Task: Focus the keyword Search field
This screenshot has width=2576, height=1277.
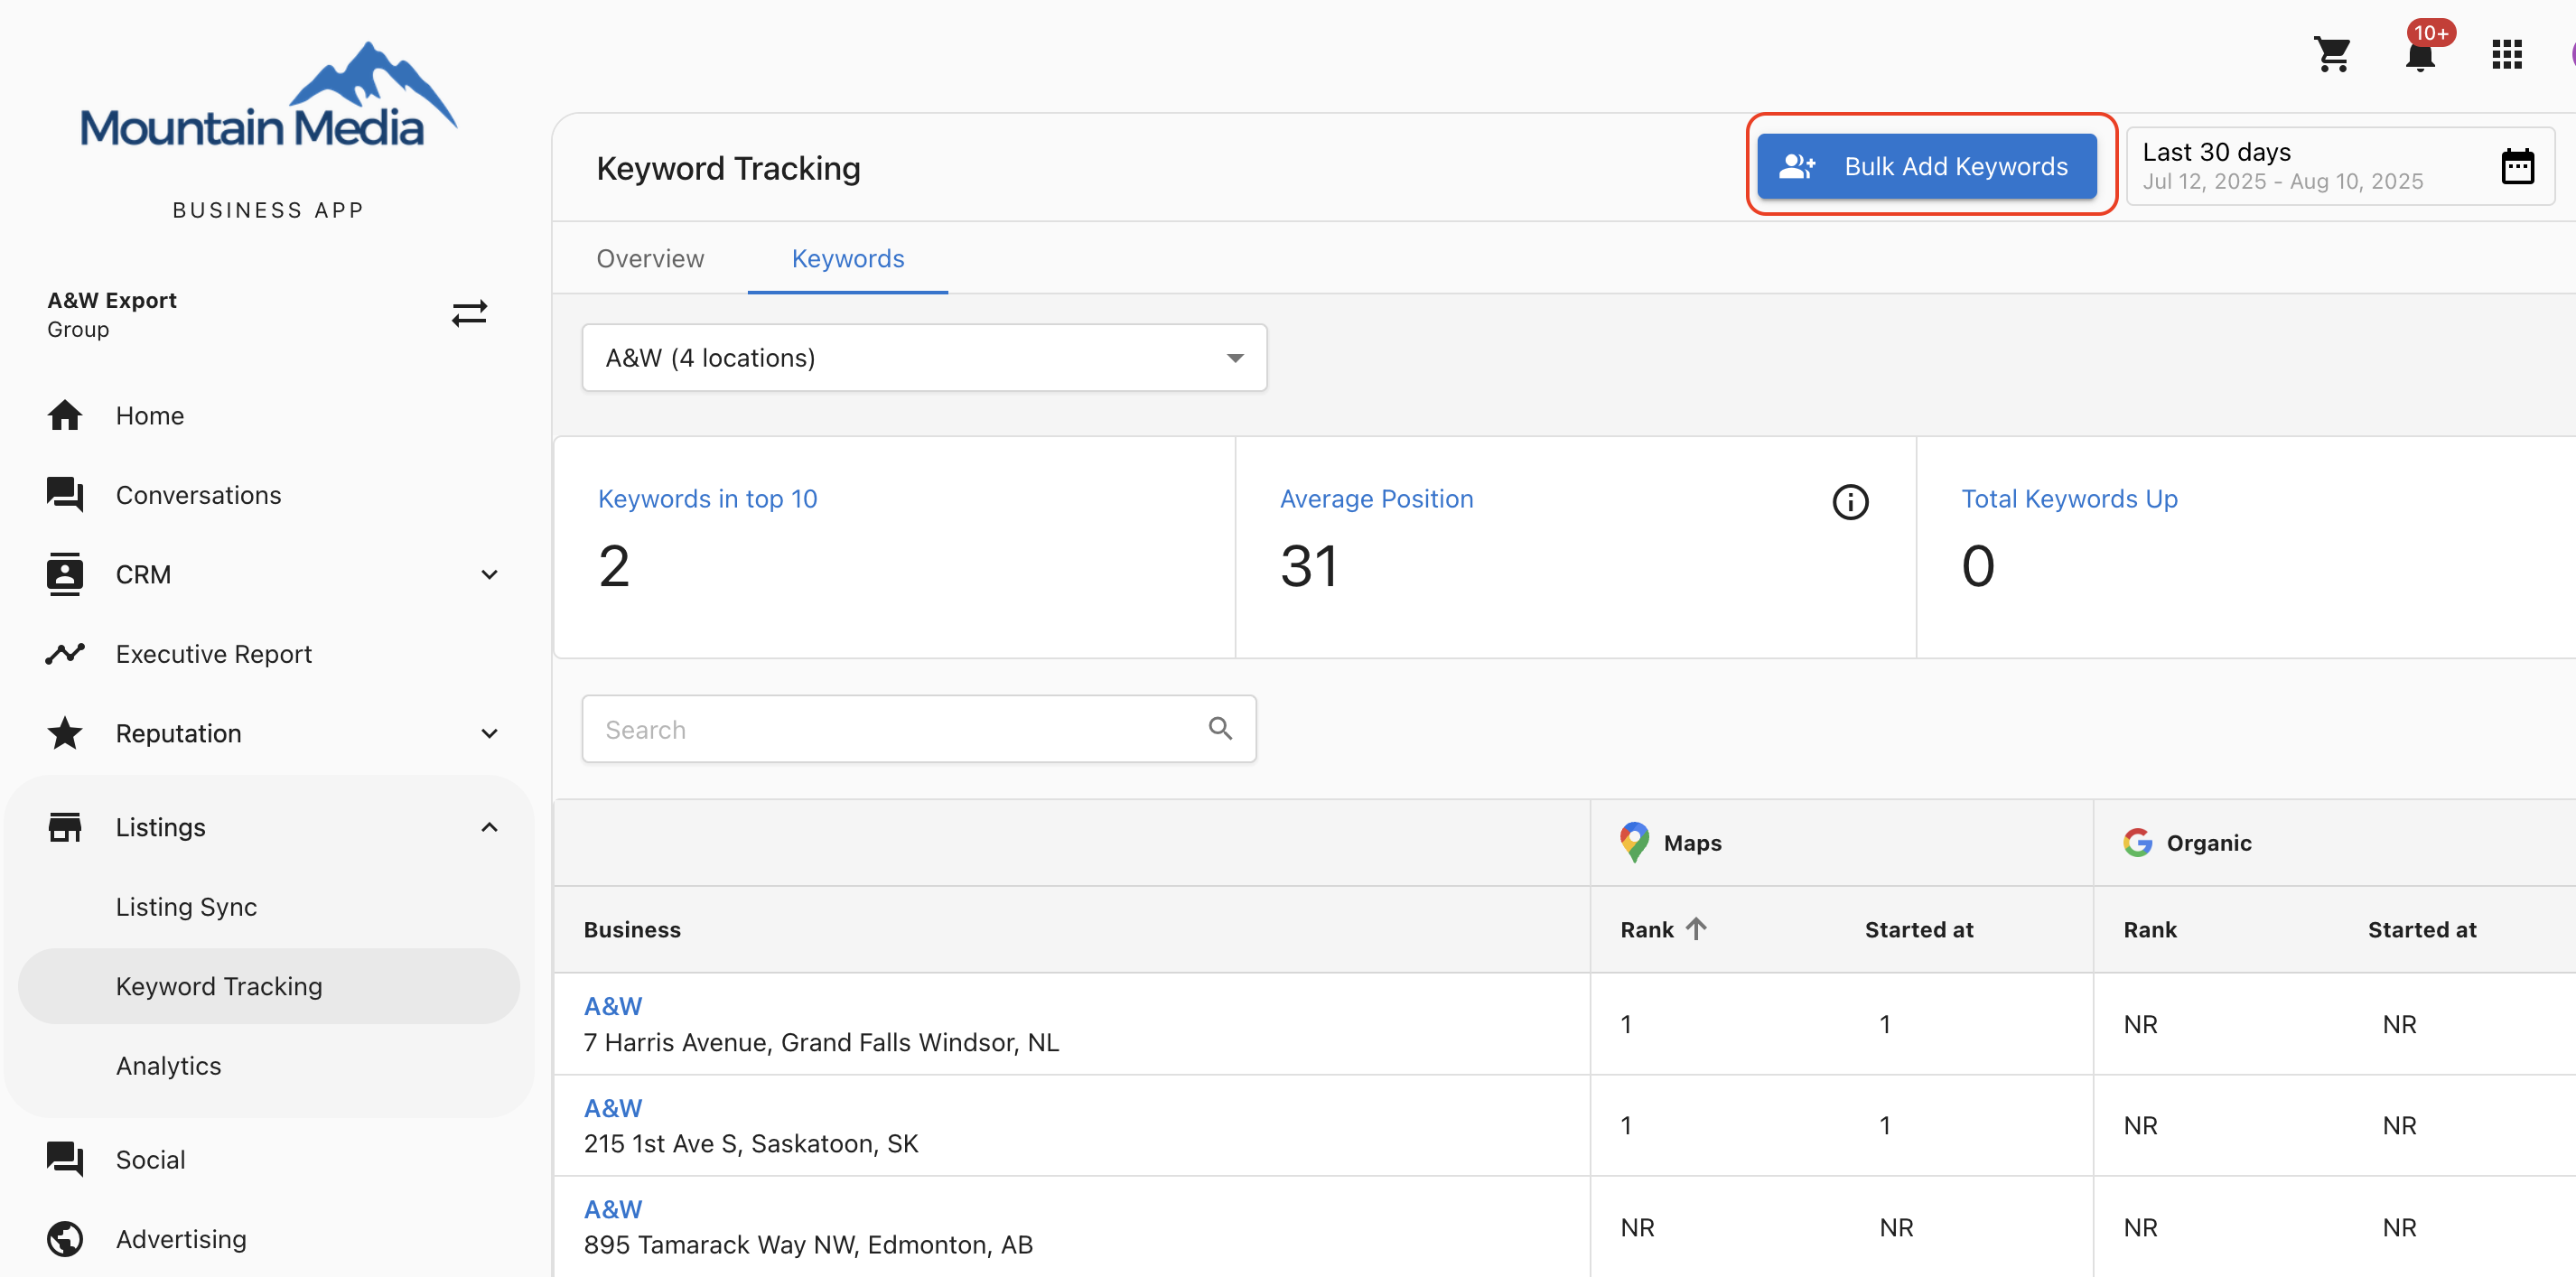Action: point(918,729)
